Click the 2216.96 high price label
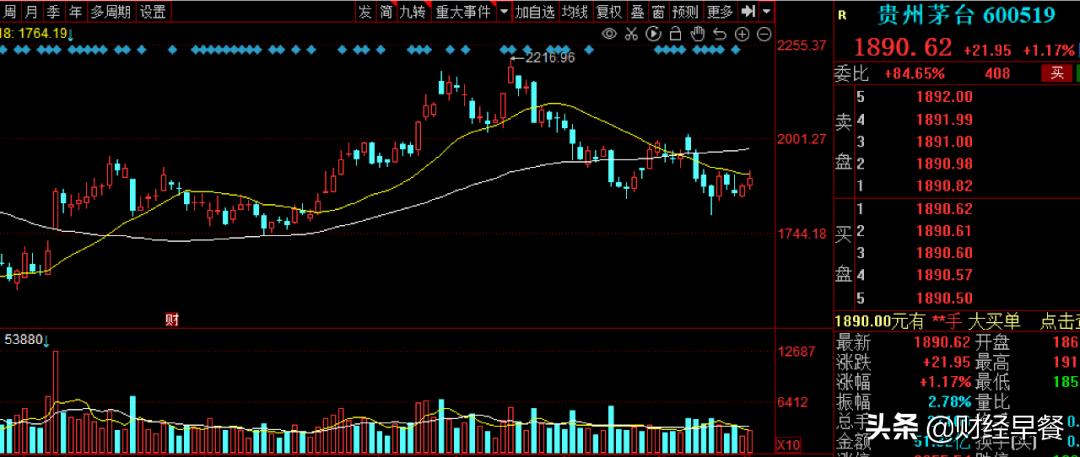This screenshot has height=457, width=1080. click(550, 58)
